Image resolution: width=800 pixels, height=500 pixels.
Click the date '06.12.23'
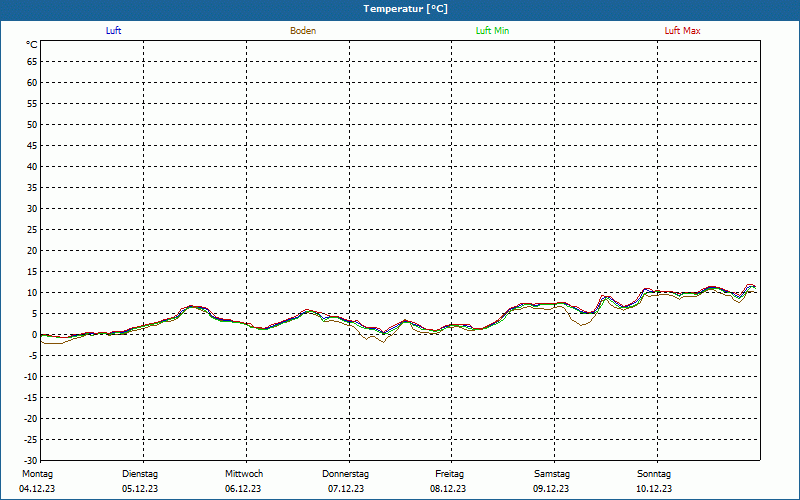pos(243,489)
